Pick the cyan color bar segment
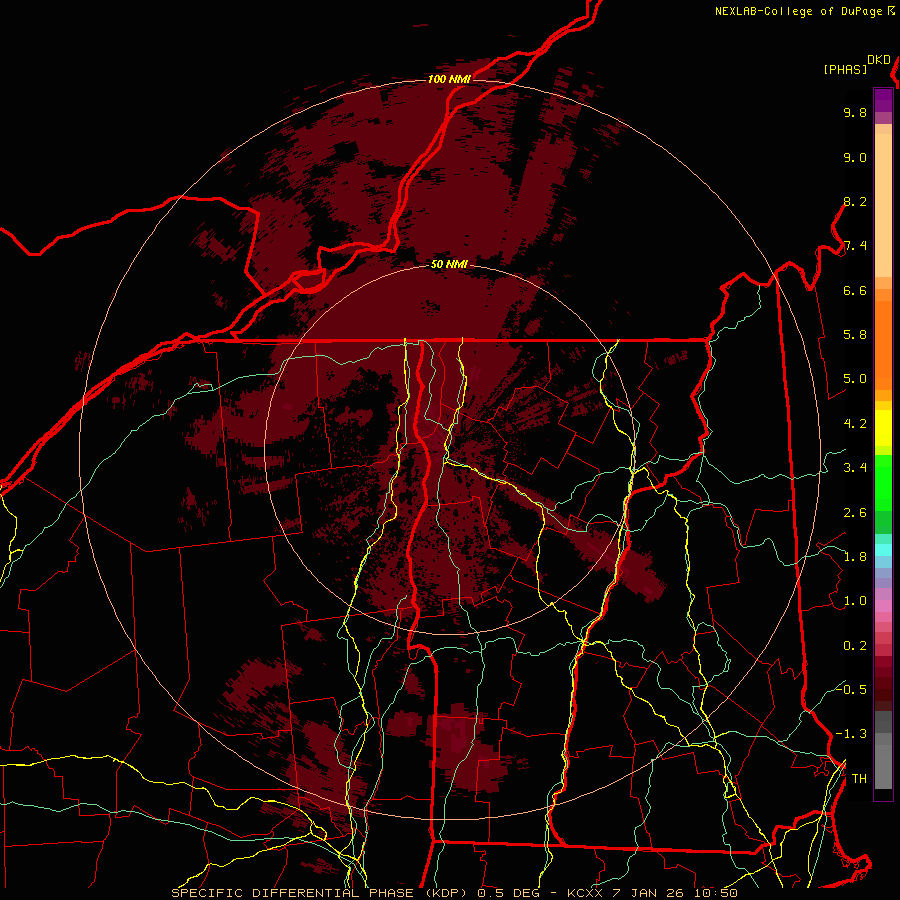The width and height of the screenshot is (900, 900). click(x=883, y=550)
